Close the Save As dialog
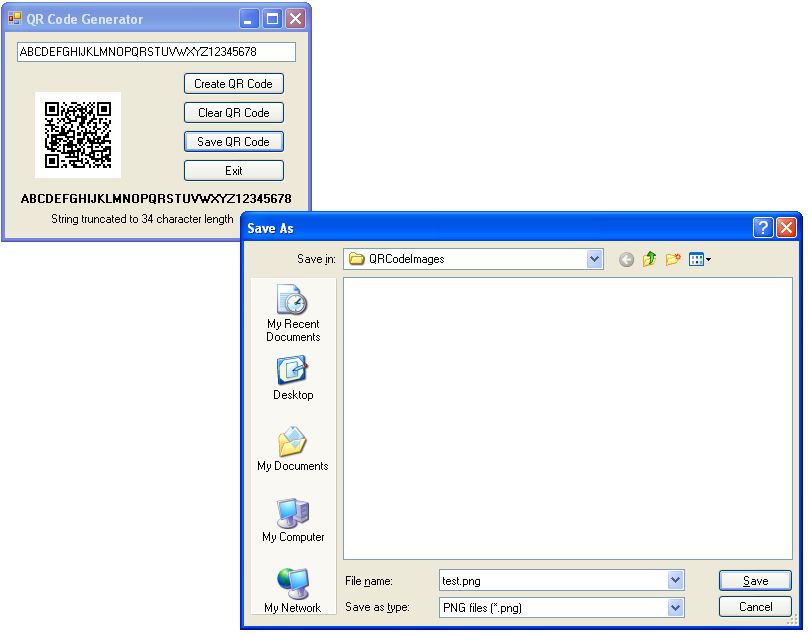Viewport: 808px width, 635px height. pyautogui.click(x=786, y=227)
